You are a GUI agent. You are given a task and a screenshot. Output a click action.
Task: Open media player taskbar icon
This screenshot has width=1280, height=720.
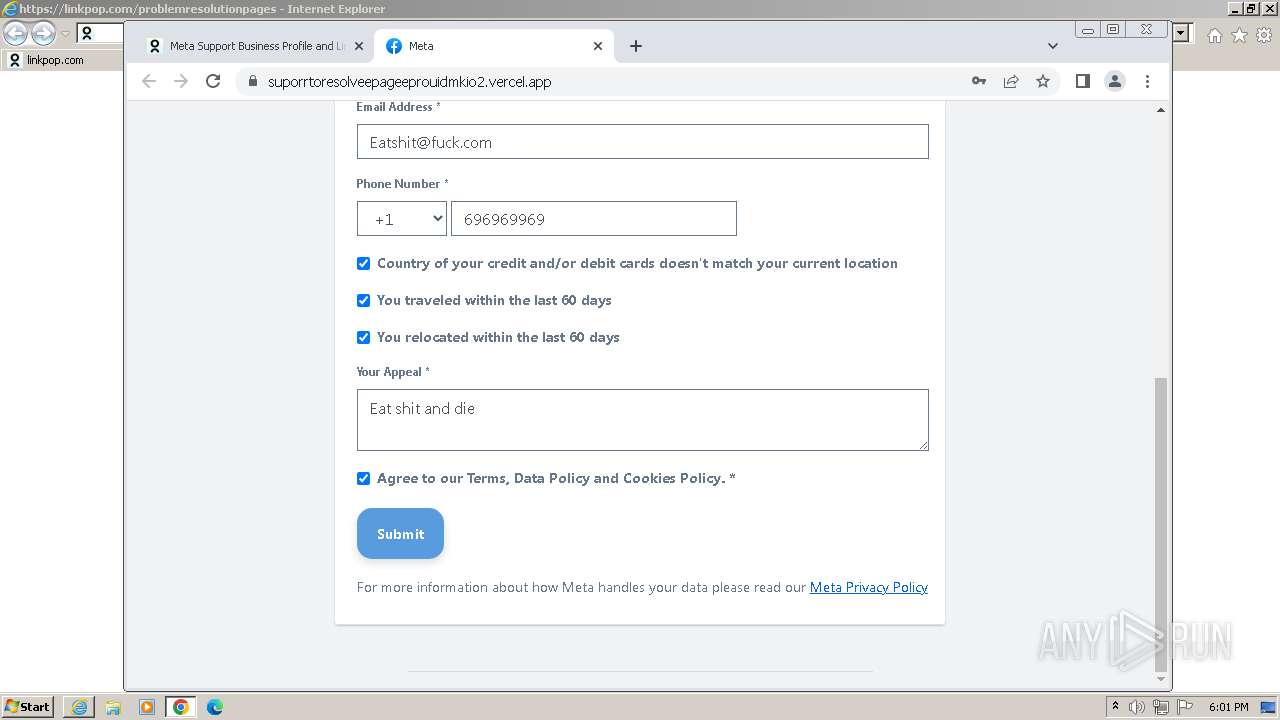(x=147, y=707)
